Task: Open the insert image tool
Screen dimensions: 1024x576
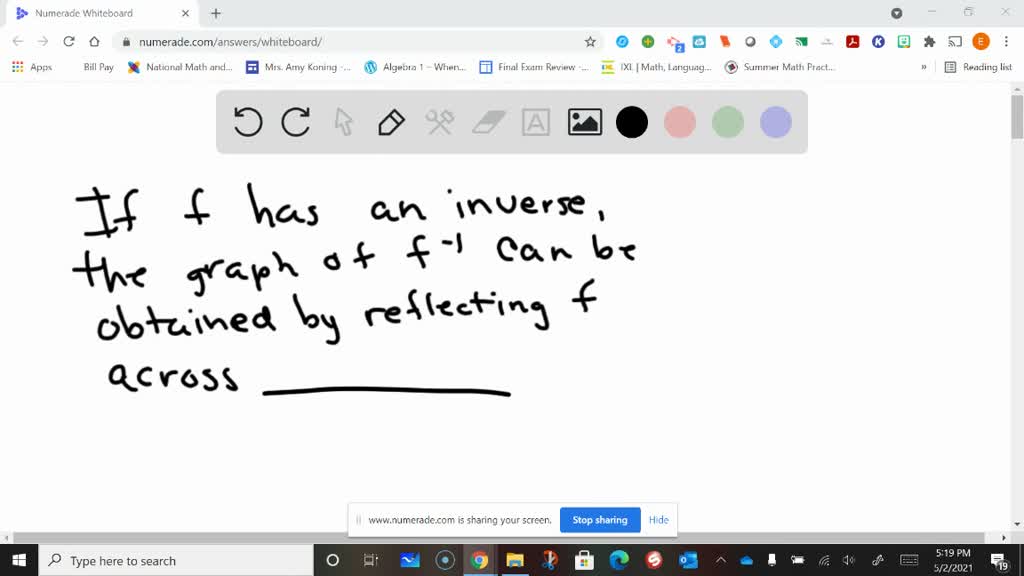Action: (x=584, y=122)
